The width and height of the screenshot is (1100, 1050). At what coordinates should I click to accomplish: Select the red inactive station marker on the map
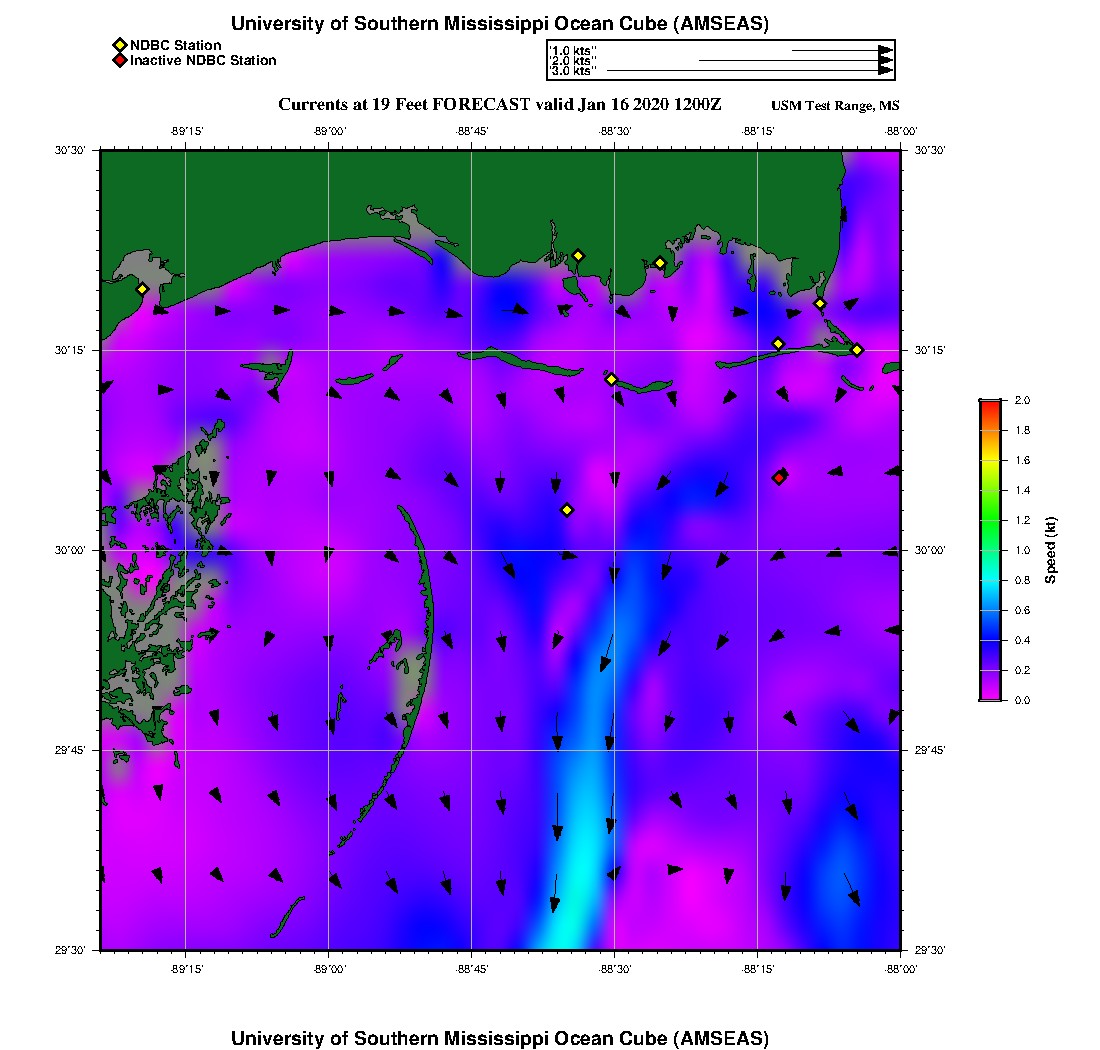(x=779, y=477)
